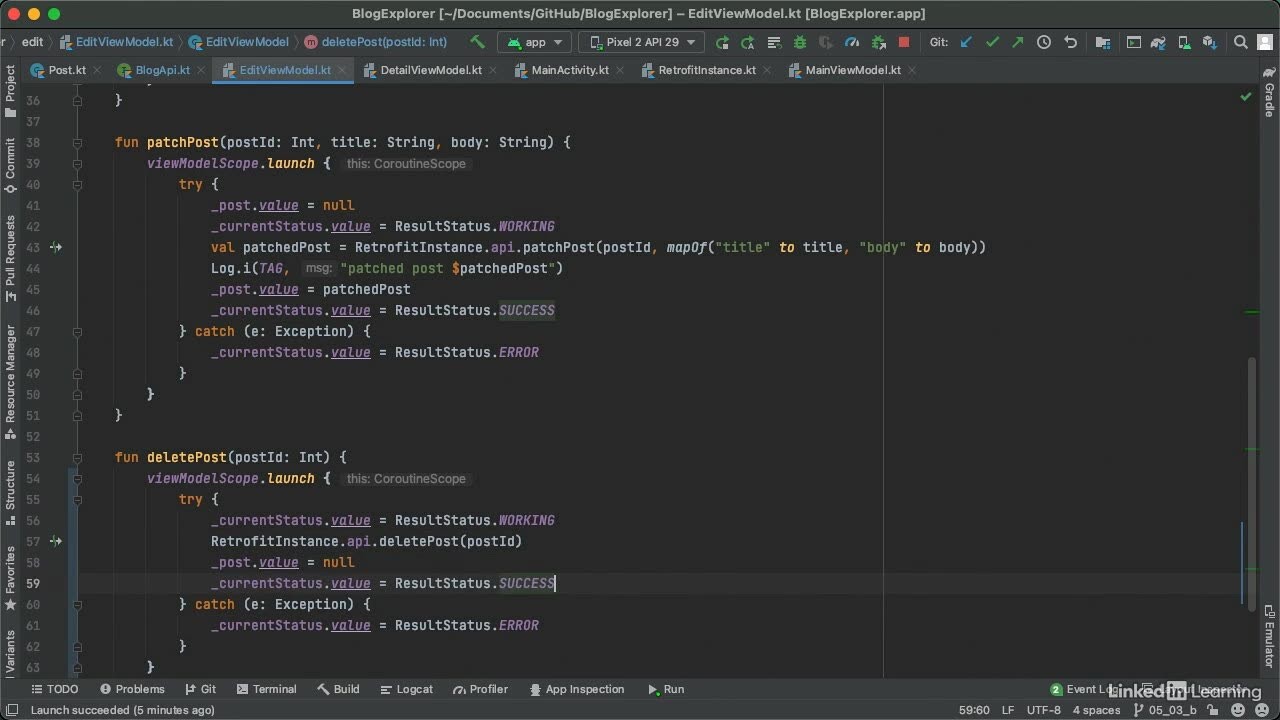Click Git Update Project blue arrow
Viewport: 1280px width, 720px height.
[x=966, y=42]
